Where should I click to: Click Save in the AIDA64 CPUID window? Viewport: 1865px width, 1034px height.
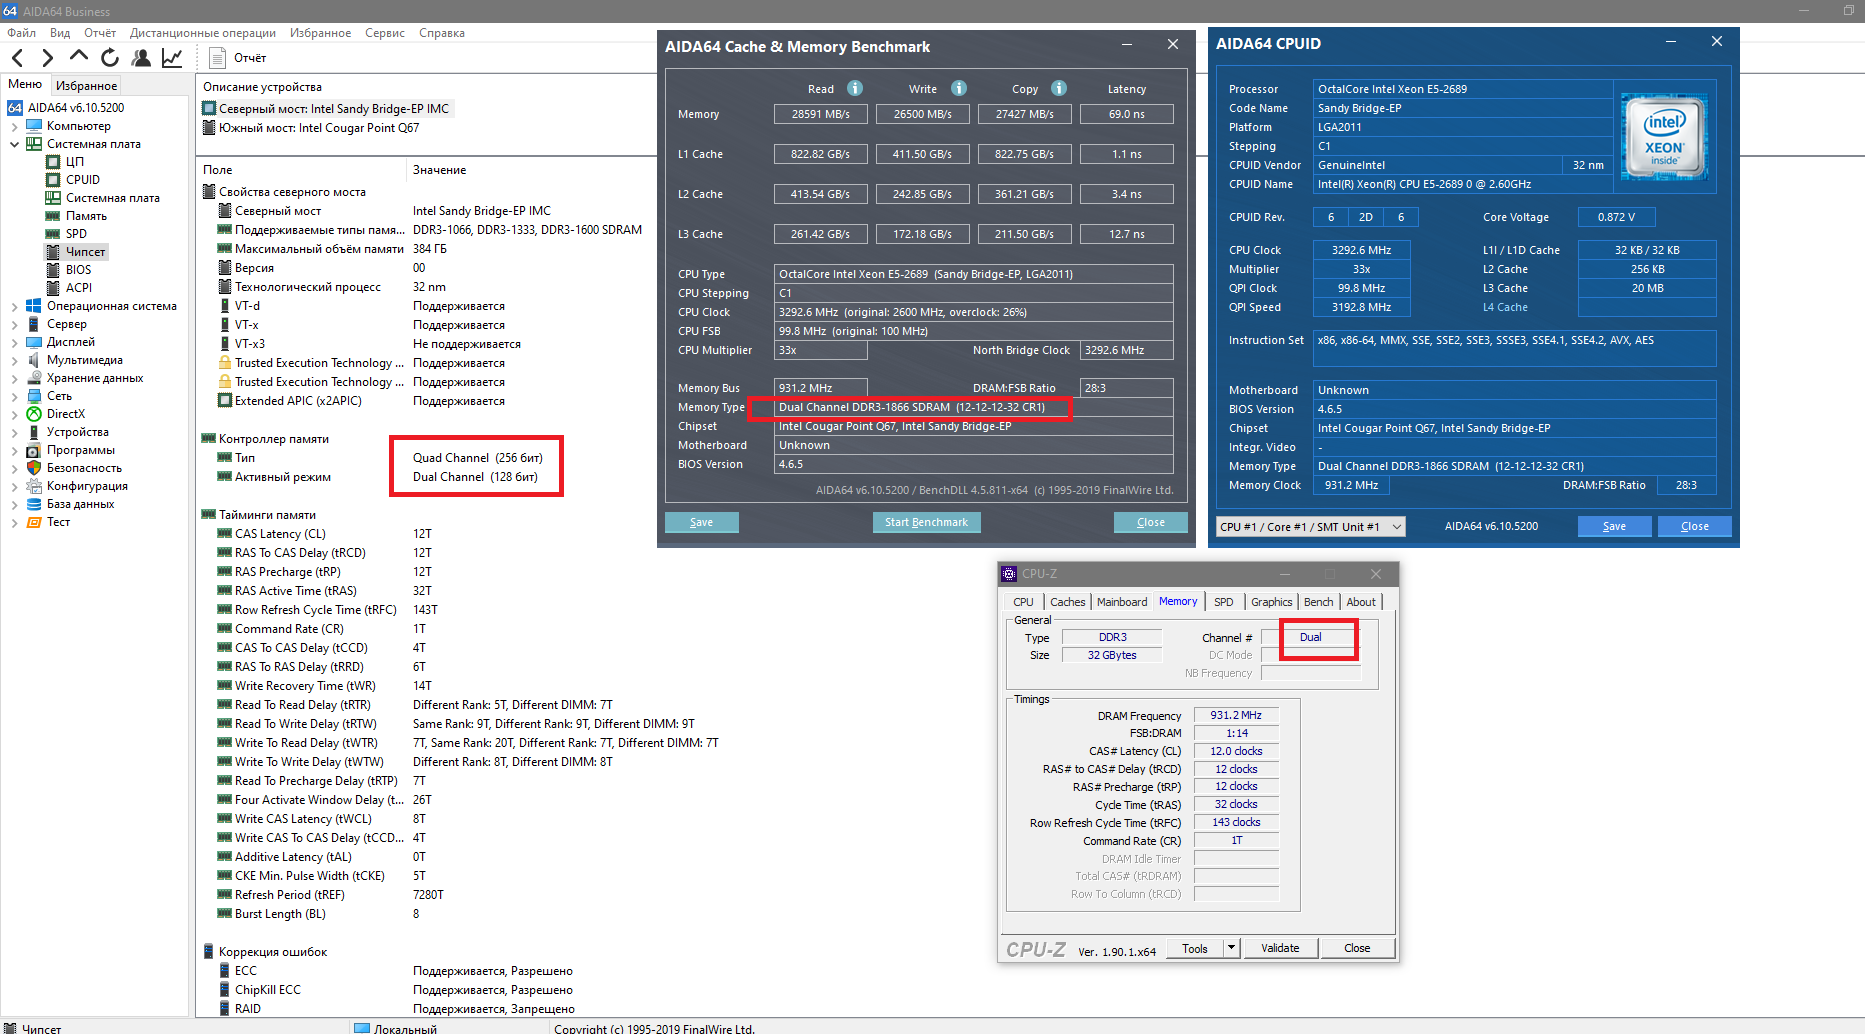(x=1615, y=527)
